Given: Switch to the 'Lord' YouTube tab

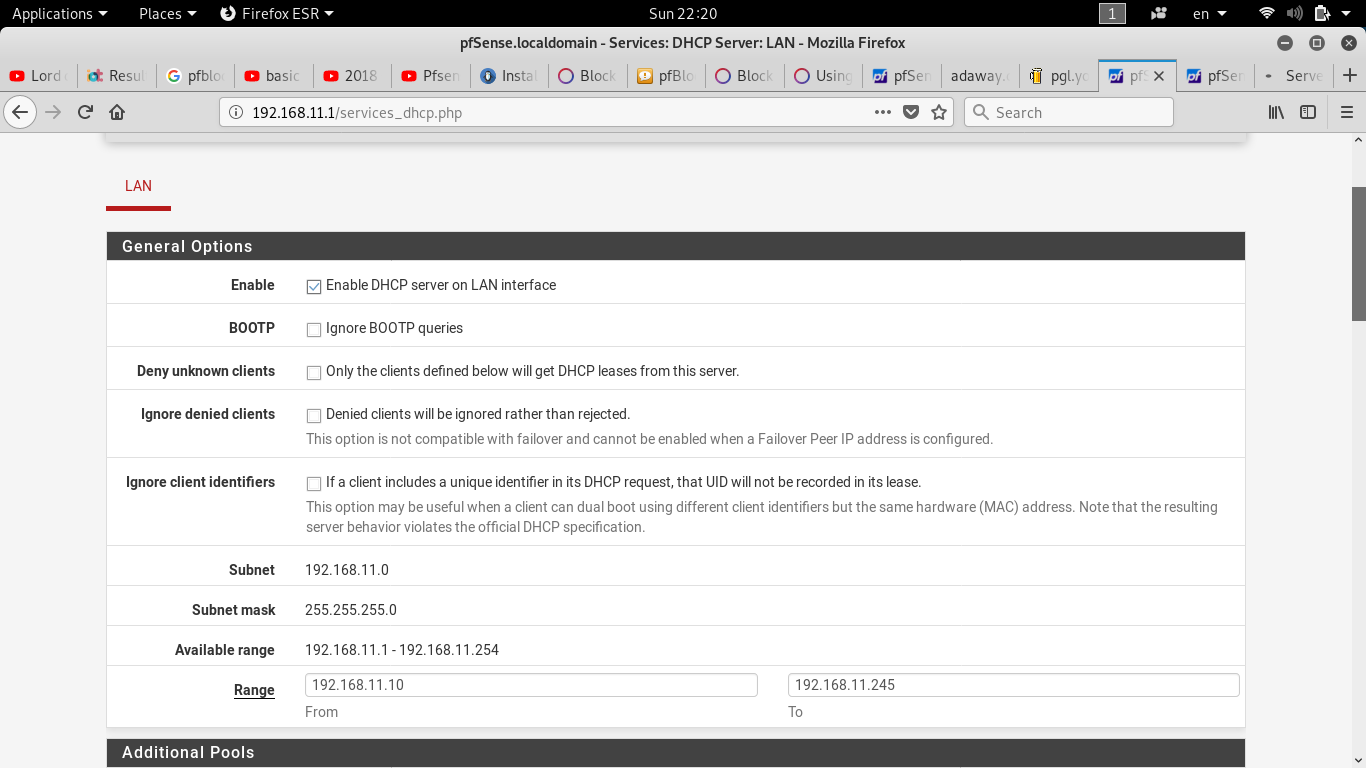Looking at the screenshot, I should [x=37, y=76].
